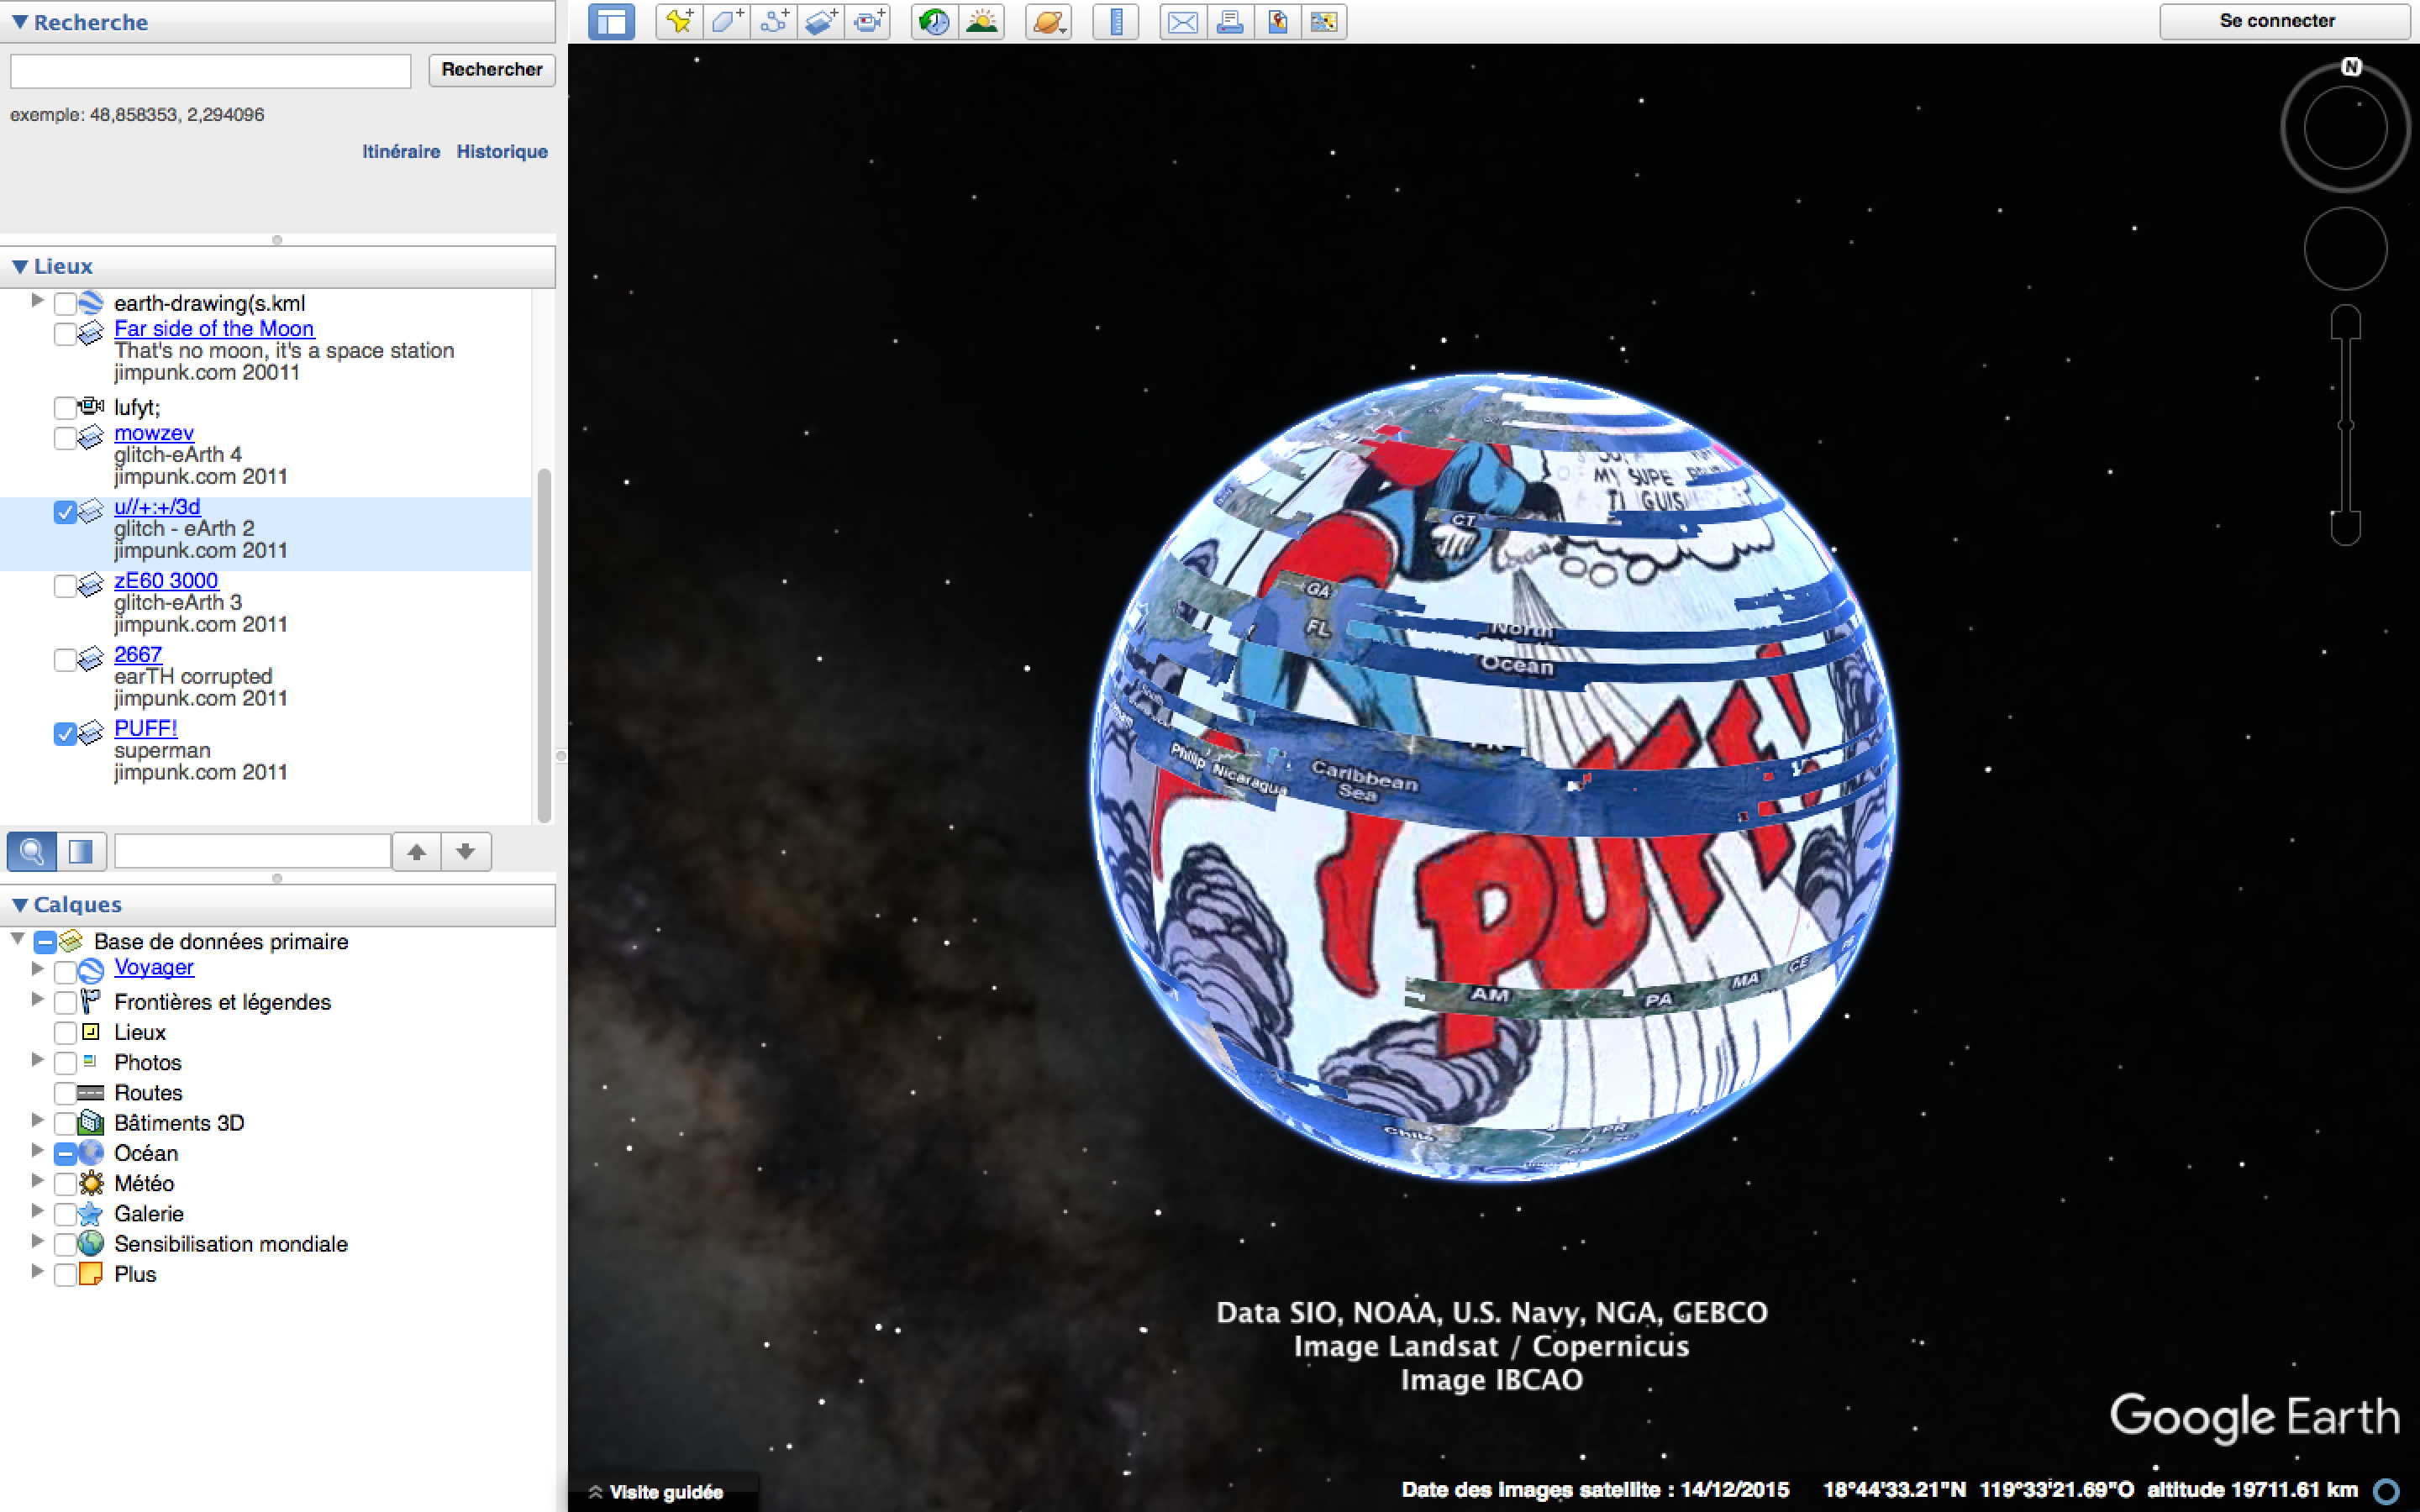Click the Voyager layer globe icon
The width and height of the screenshot is (2420, 1512).
pyautogui.click(x=91, y=970)
